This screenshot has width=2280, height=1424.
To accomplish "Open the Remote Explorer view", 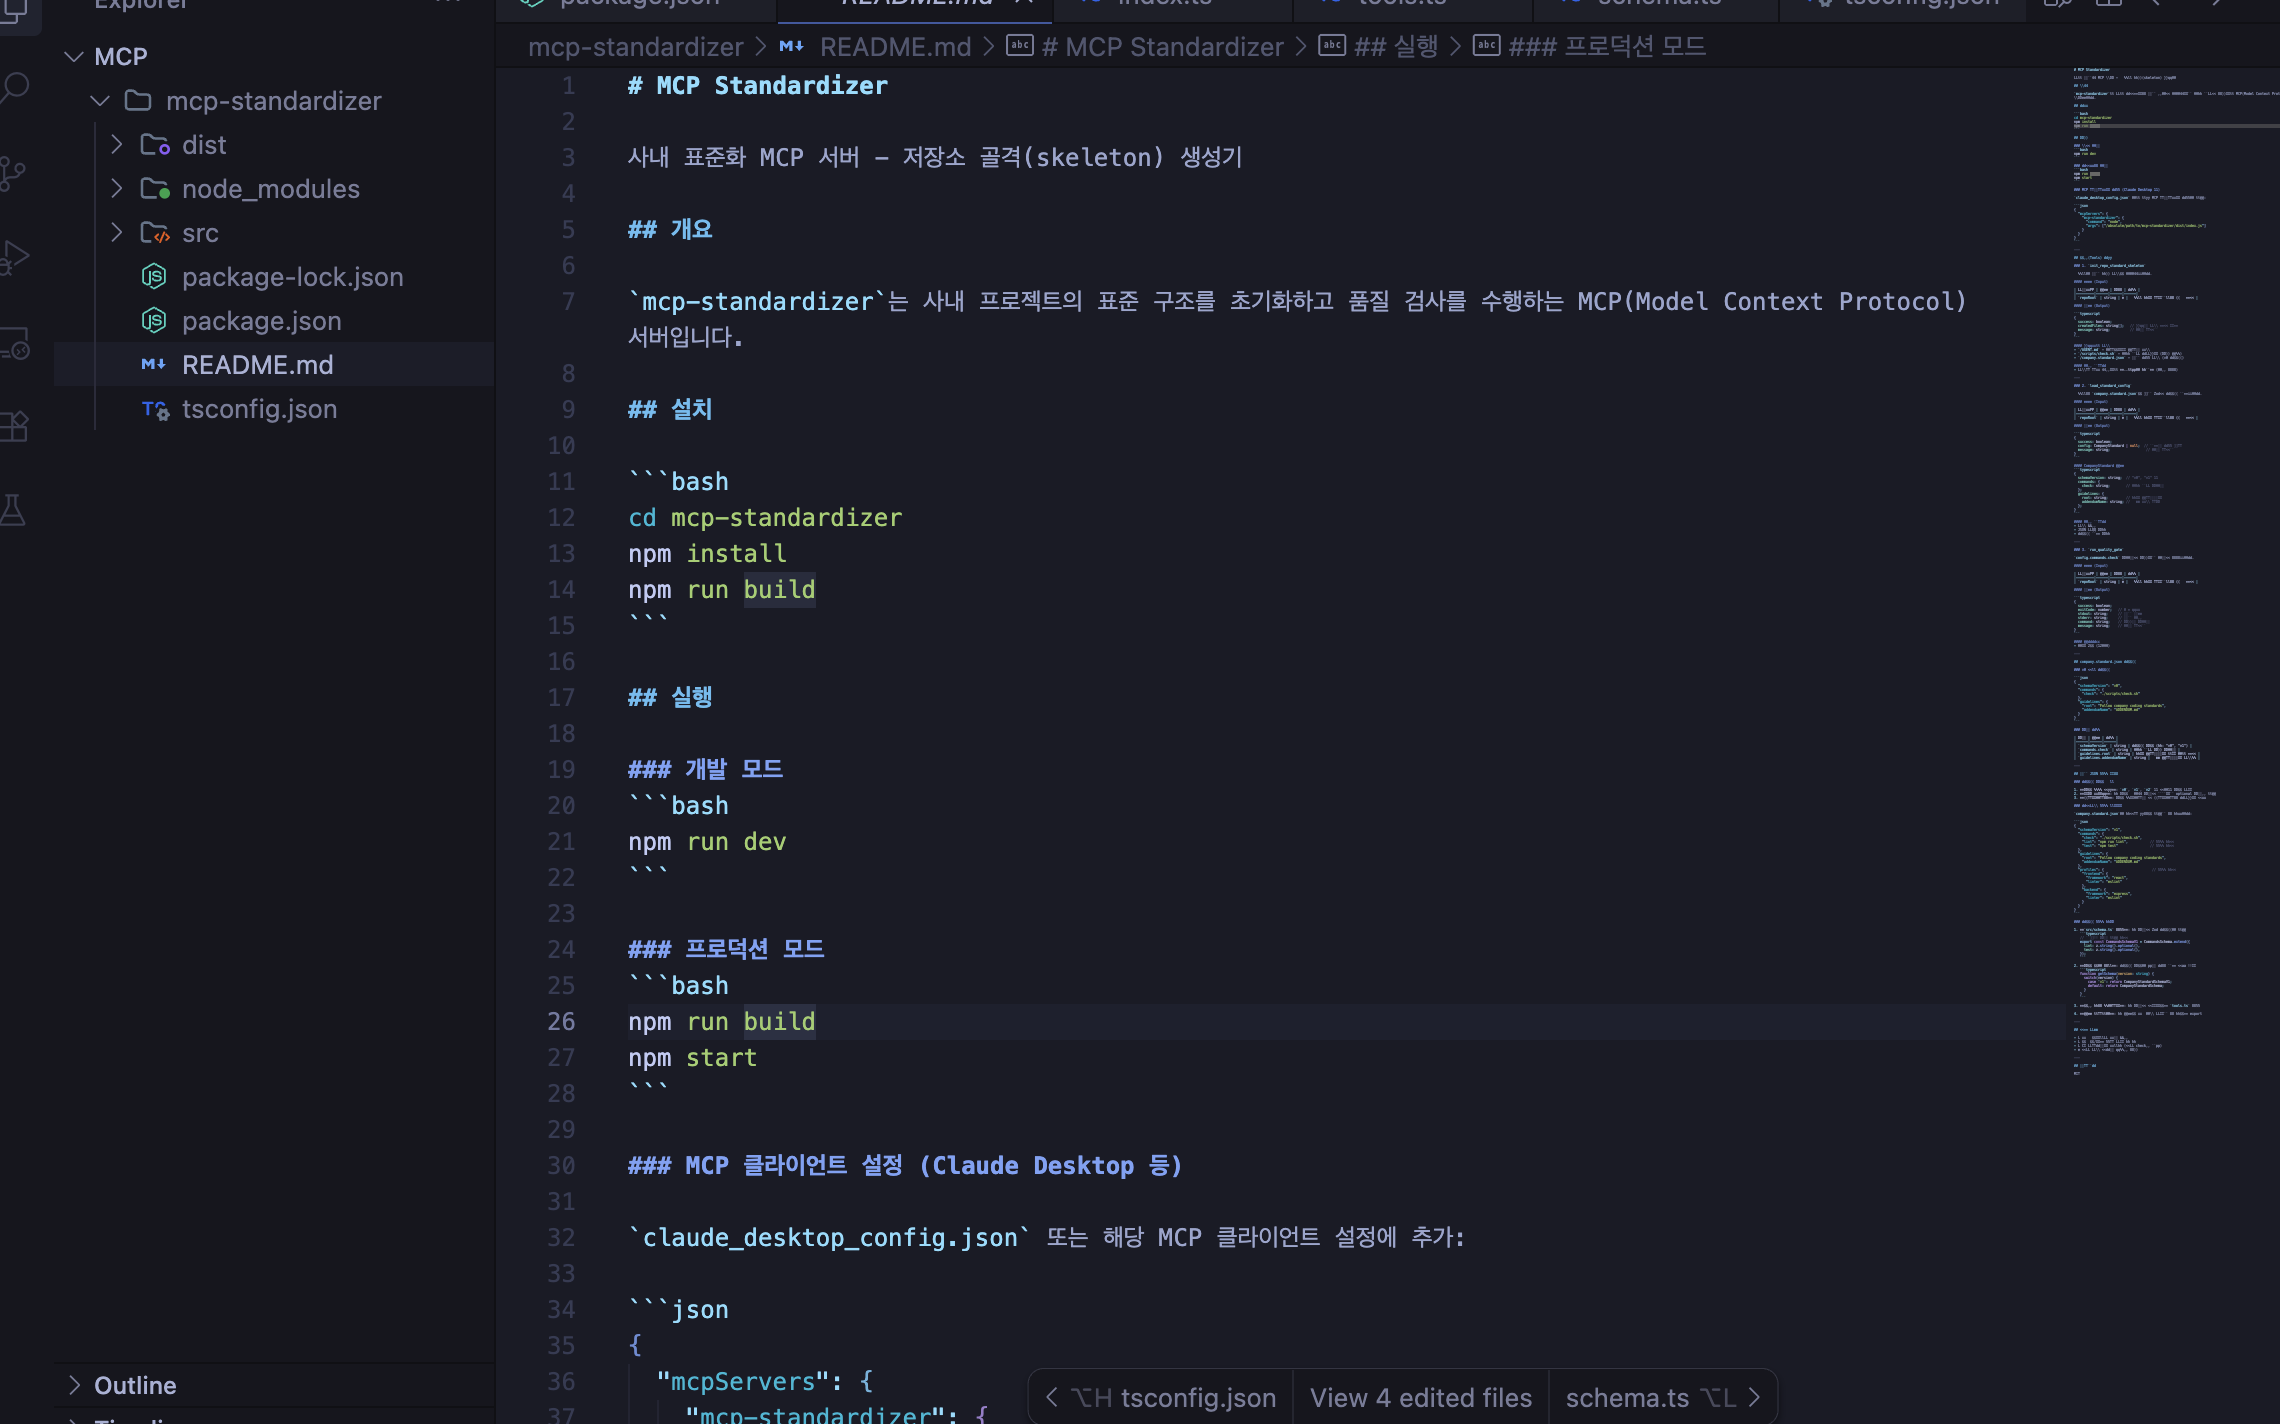I will pyautogui.click(x=14, y=343).
